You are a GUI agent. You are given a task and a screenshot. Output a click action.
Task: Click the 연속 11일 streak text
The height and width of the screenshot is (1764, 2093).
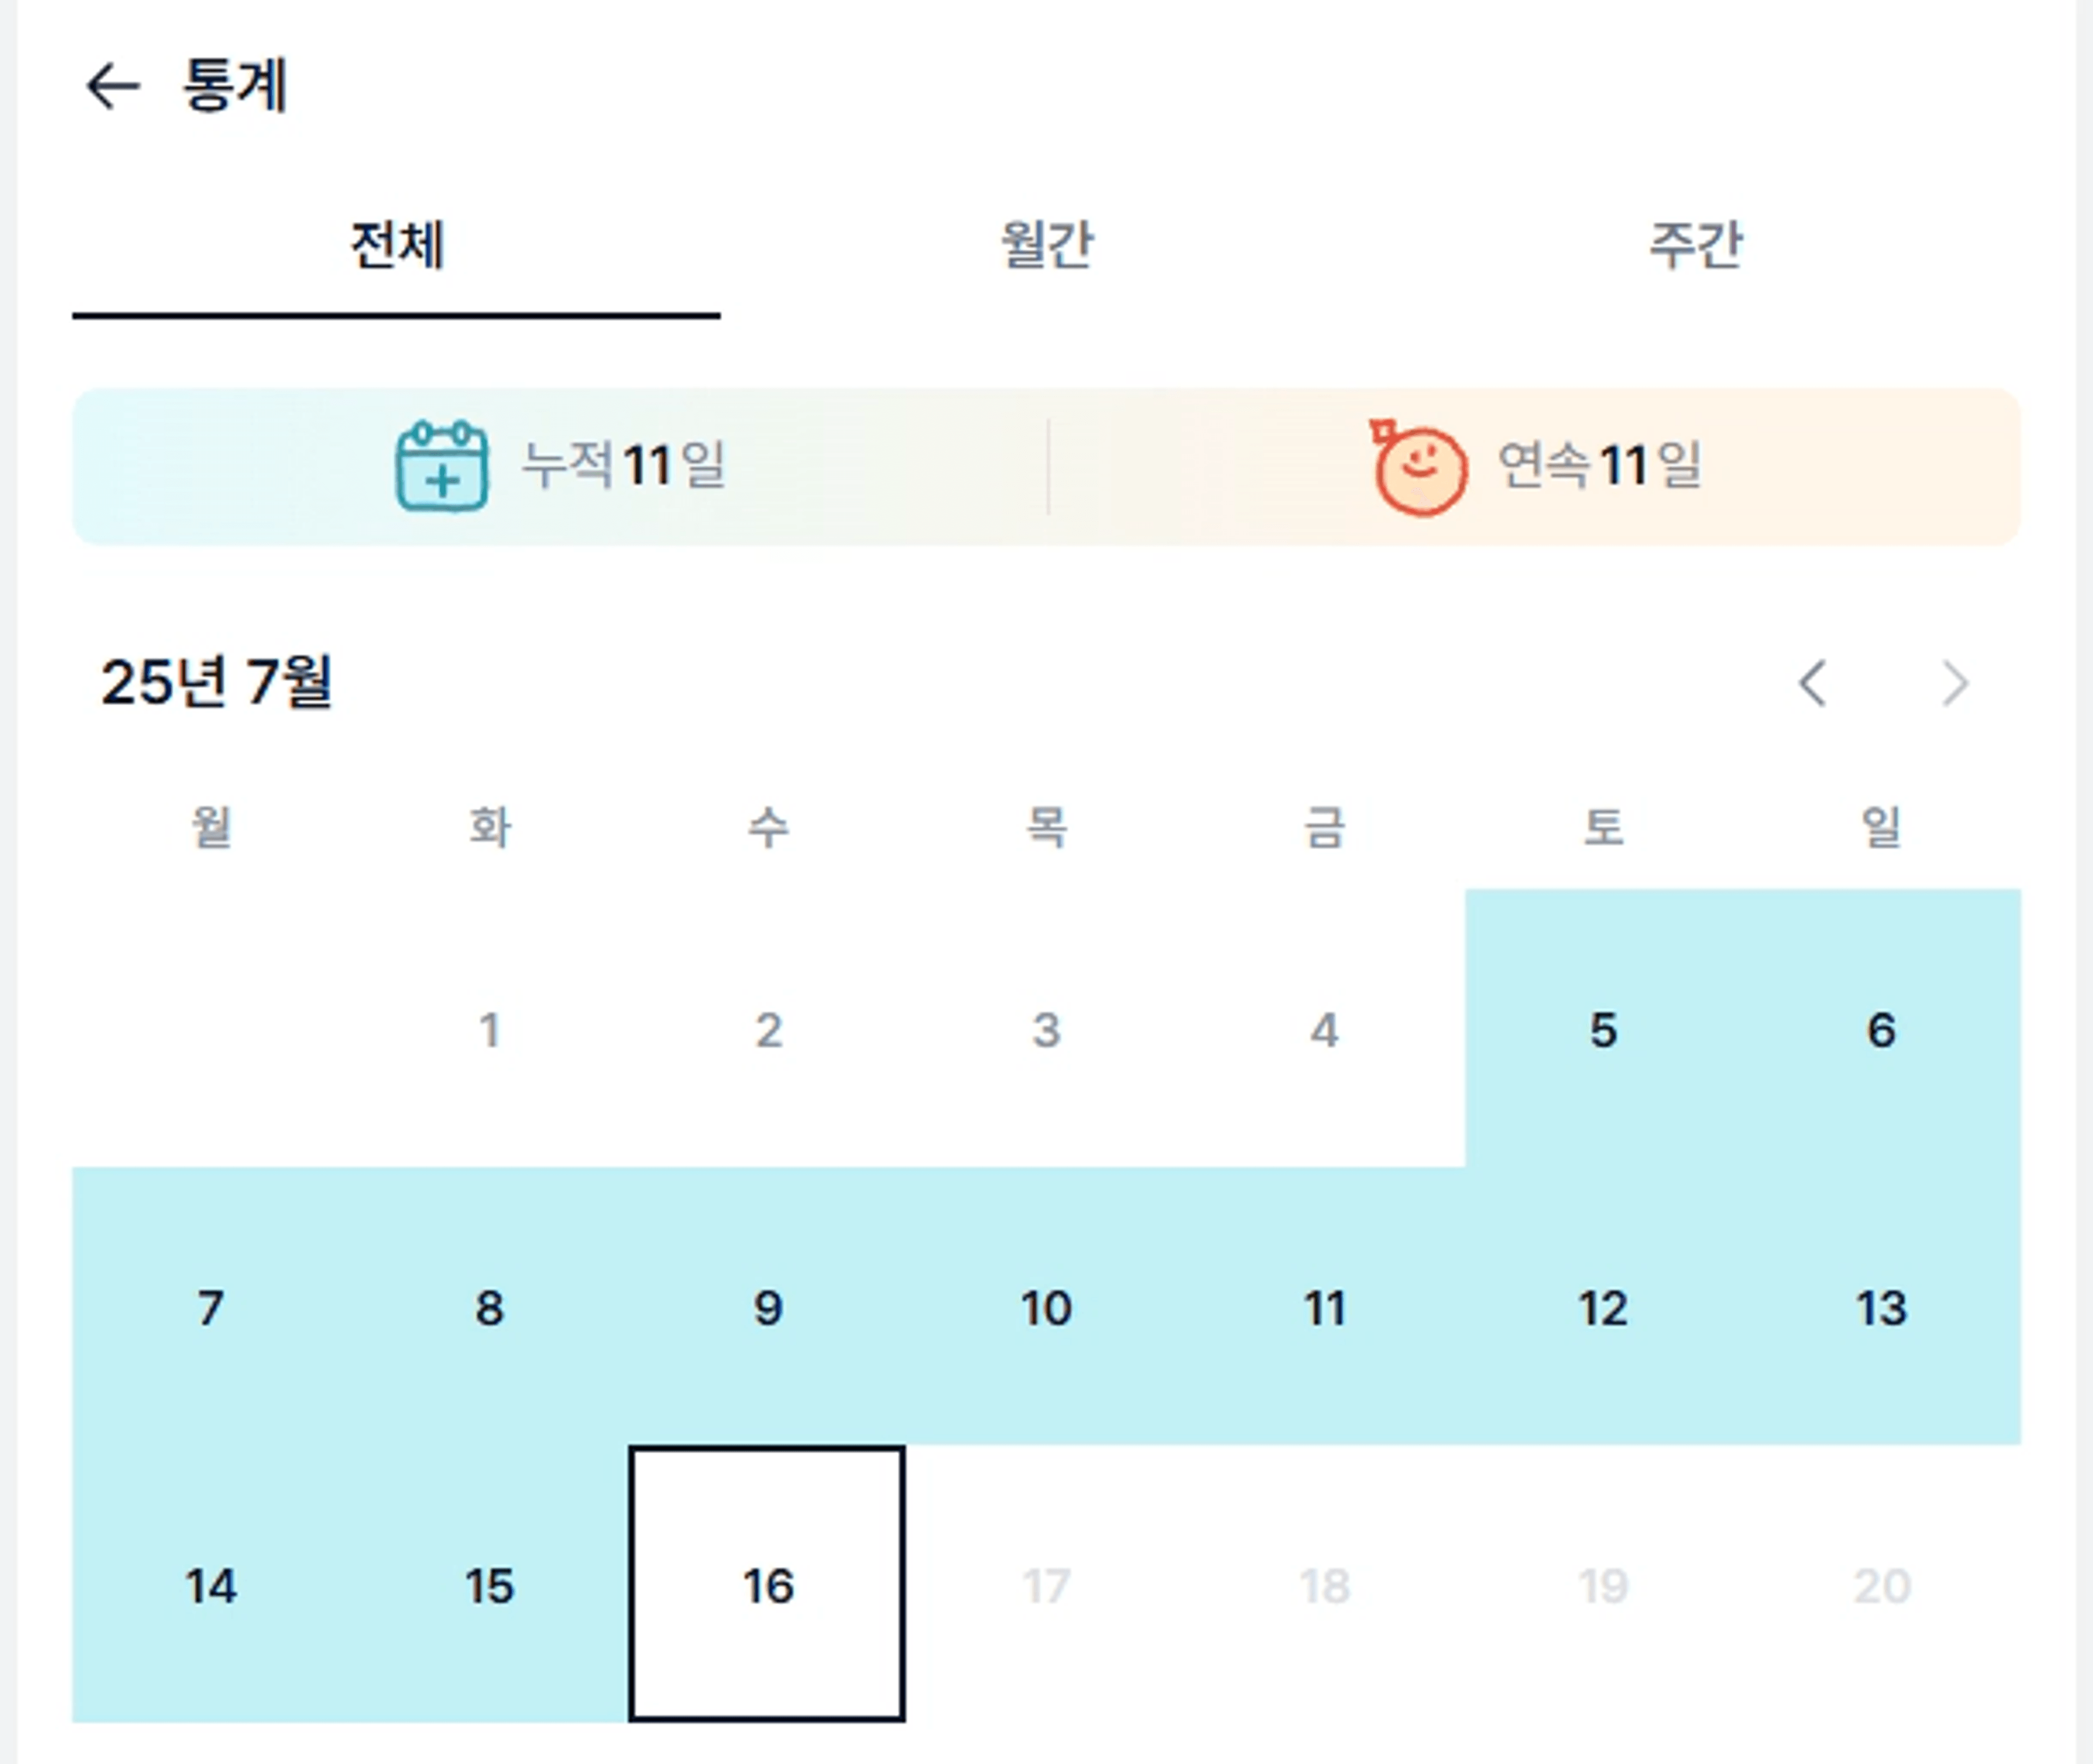click(x=1599, y=465)
